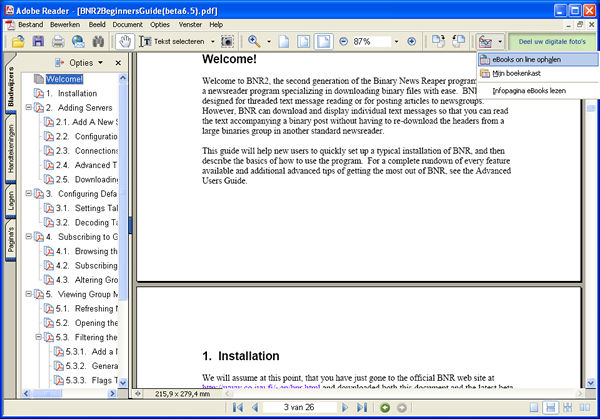
Task: Switch to the Pagina's side tab
Action: click(x=10, y=240)
